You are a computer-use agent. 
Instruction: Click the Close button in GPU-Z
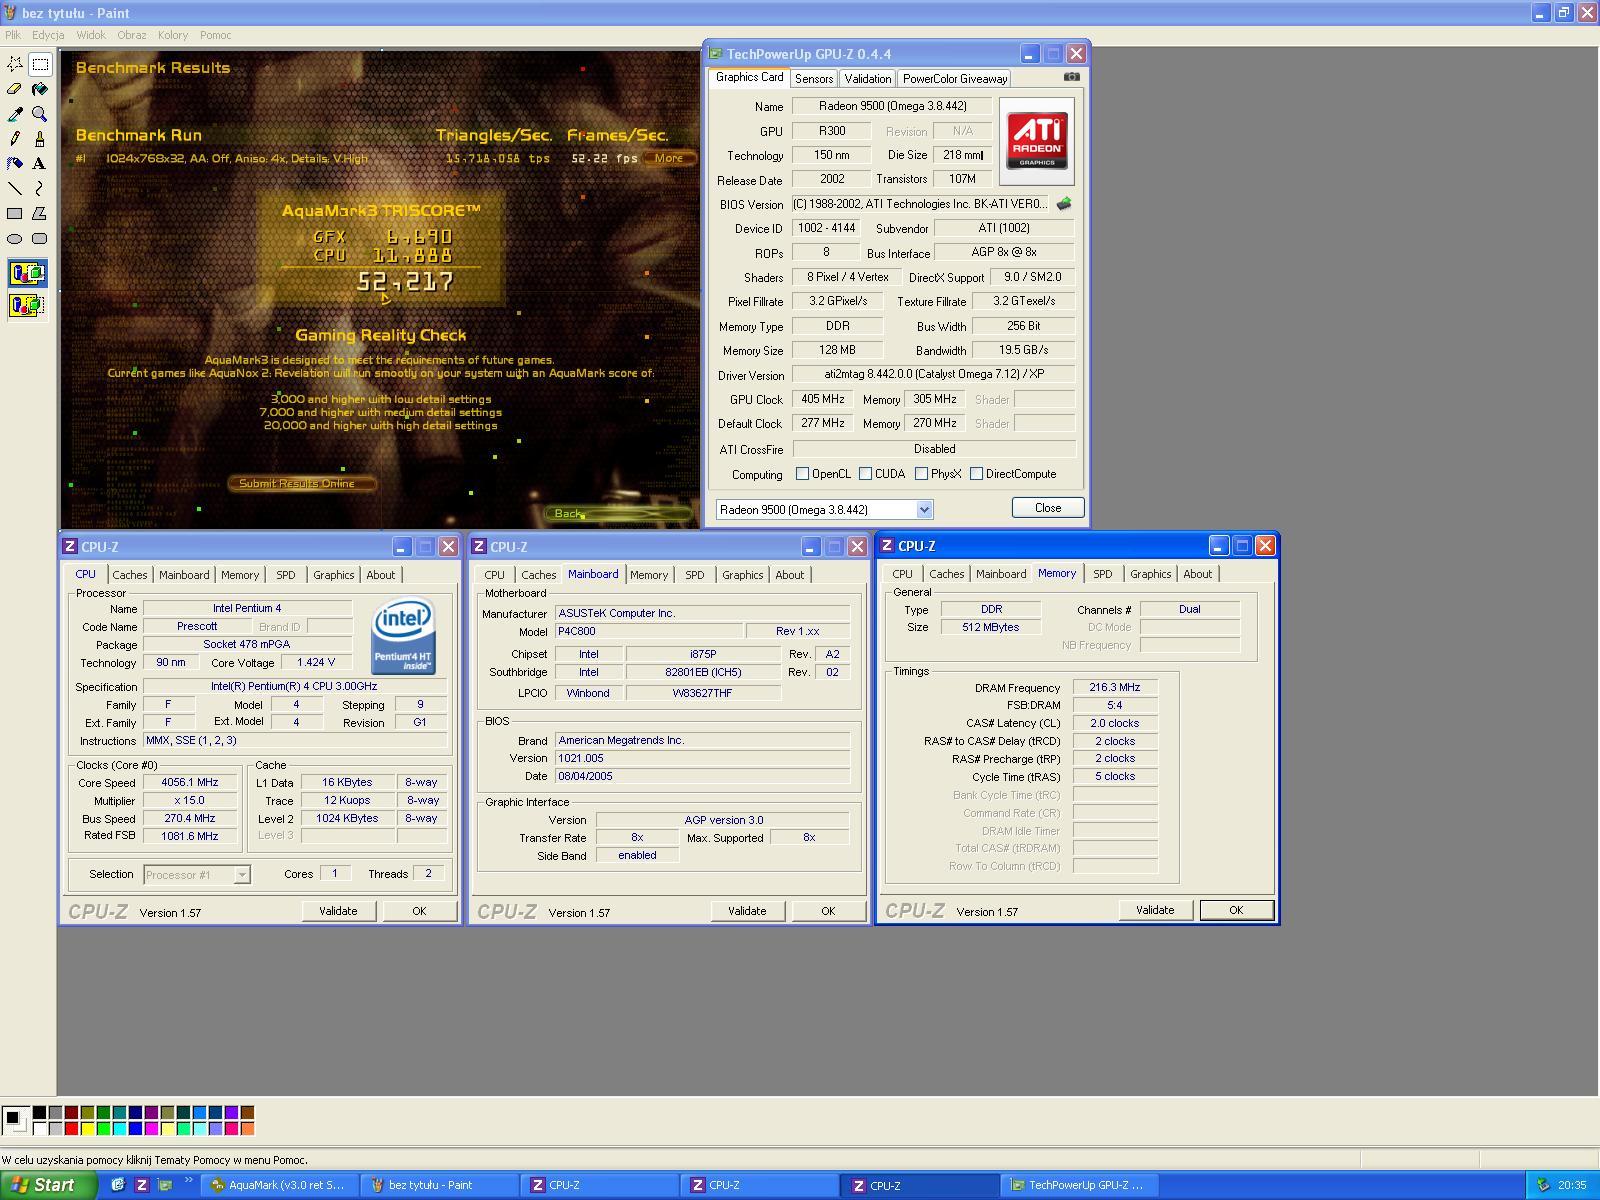click(1048, 508)
